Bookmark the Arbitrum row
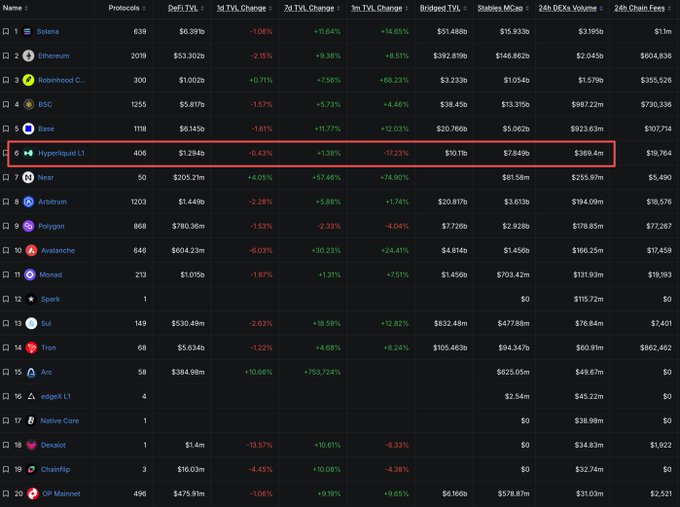The width and height of the screenshot is (680, 507). [6, 202]
